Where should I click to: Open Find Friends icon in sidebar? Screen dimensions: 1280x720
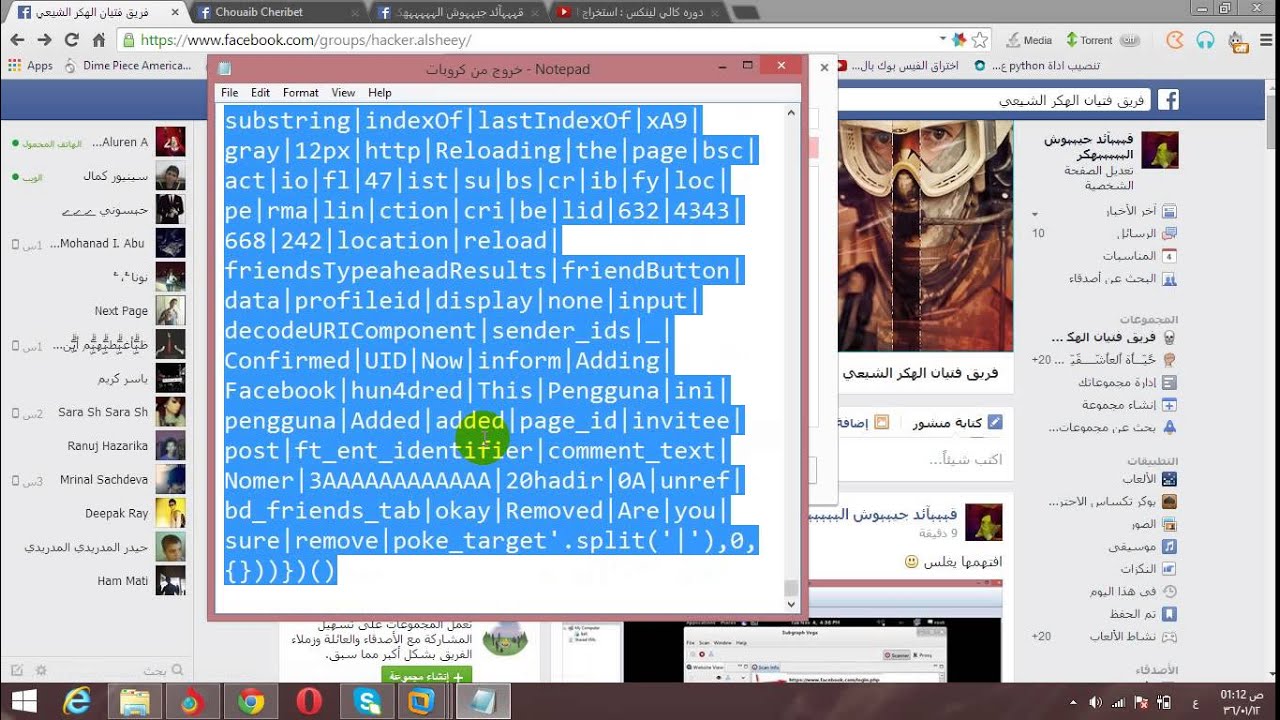1169,279
